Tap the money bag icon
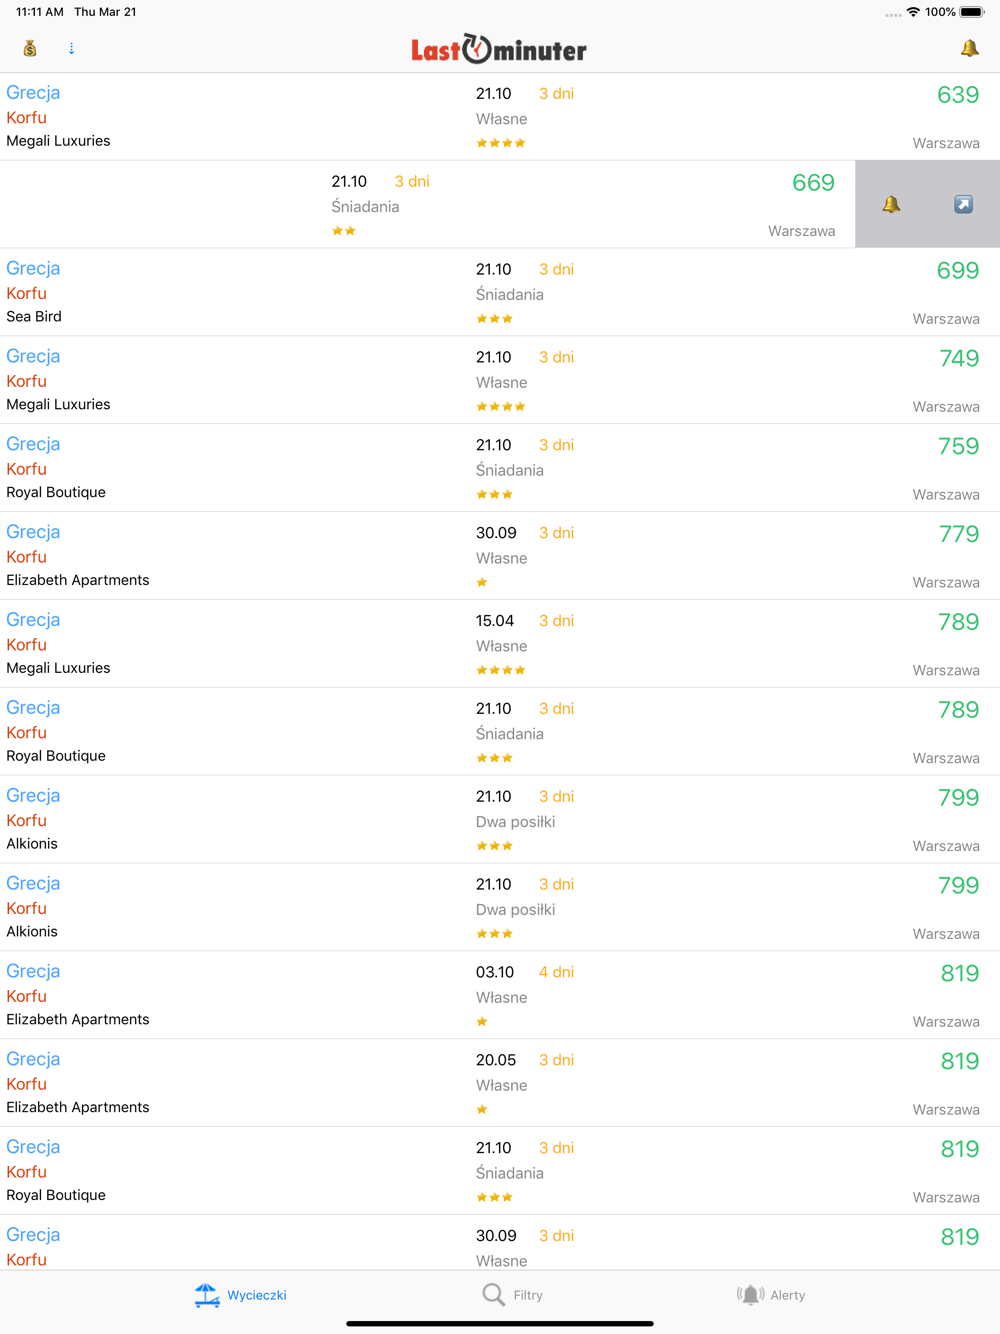Screen dimensions: 1000x1334 (30, 48)
